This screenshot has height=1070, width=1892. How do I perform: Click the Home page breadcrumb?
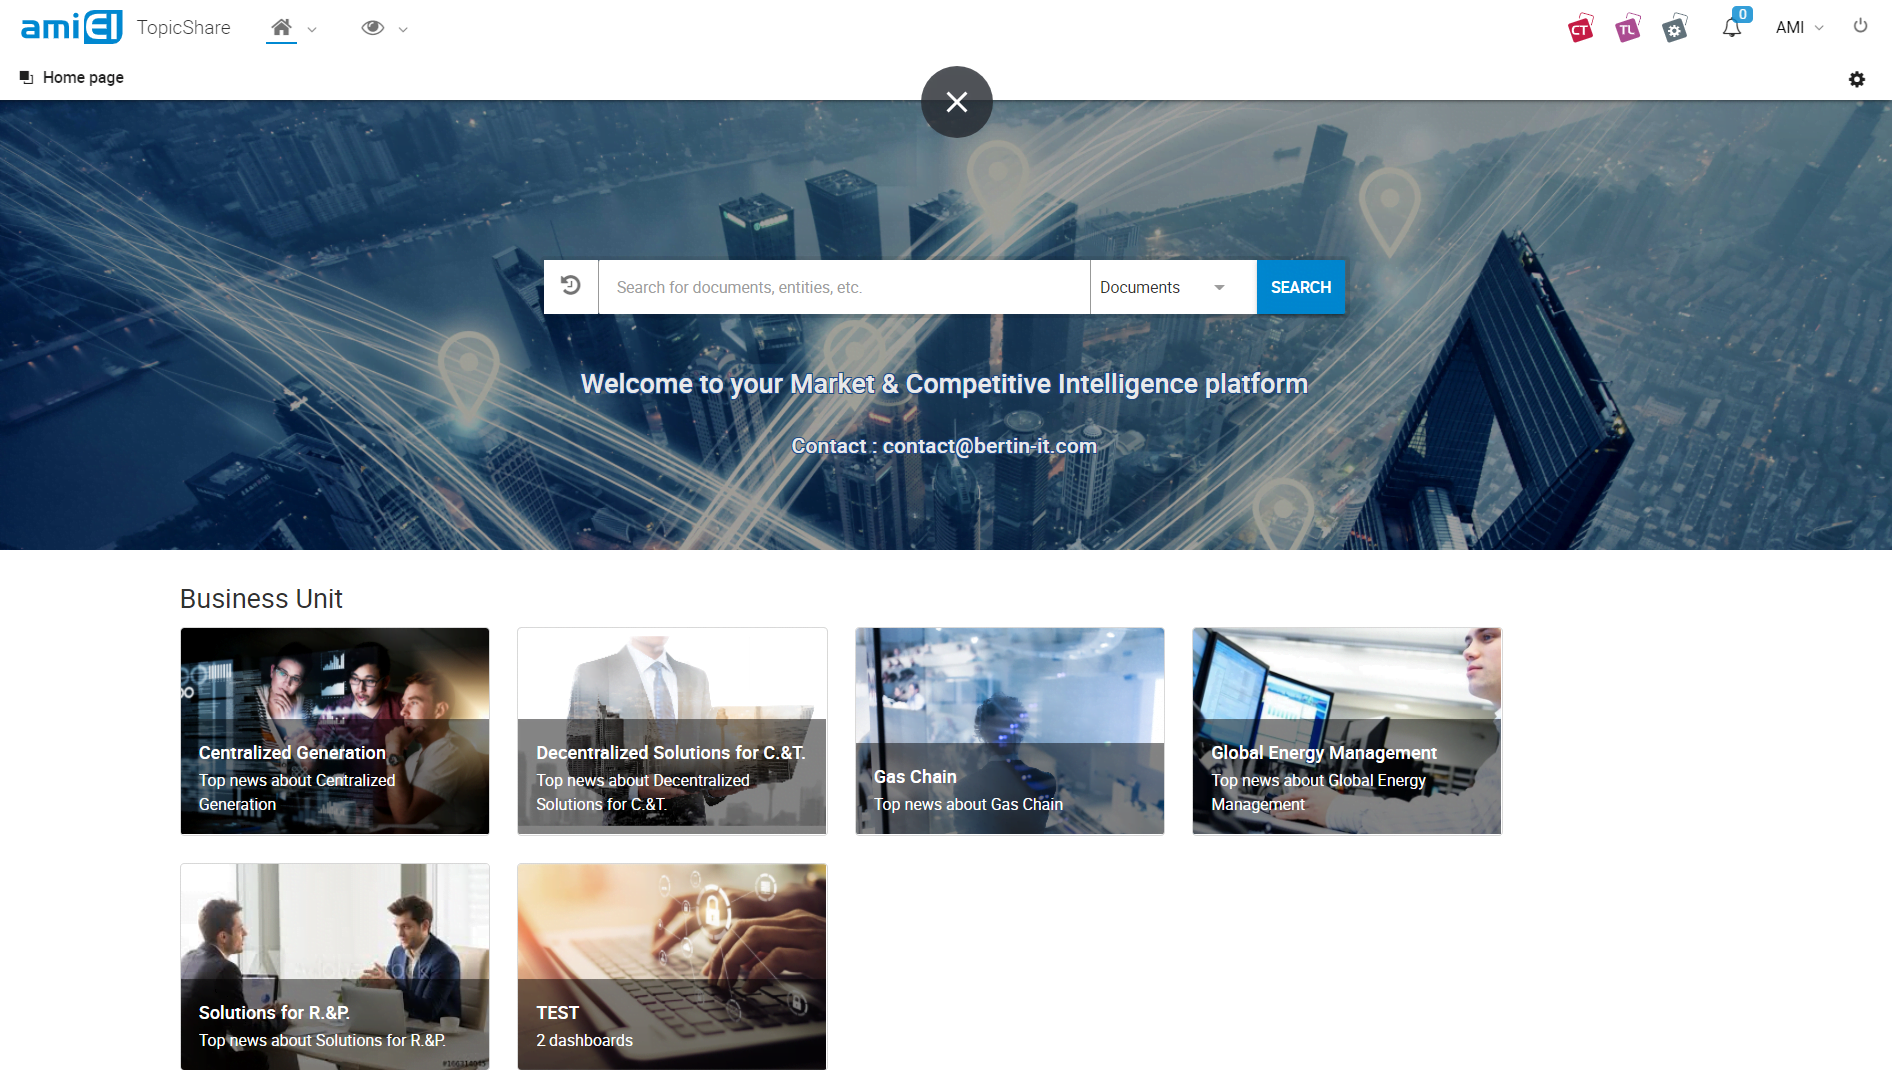coord(83,77)
